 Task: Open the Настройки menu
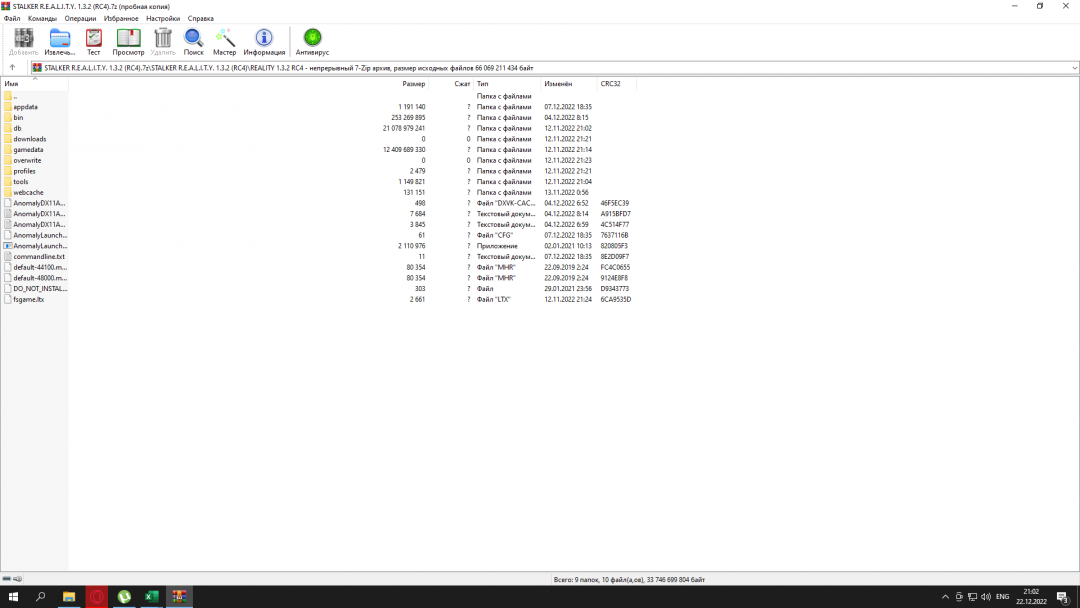(x=163, y=19)
